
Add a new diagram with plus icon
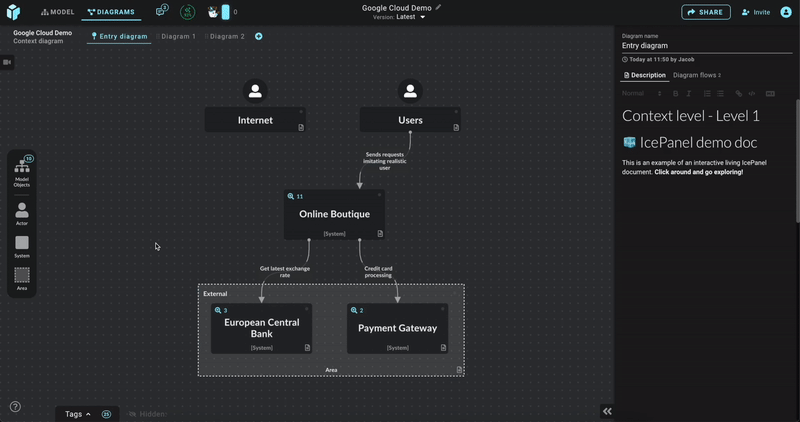[259, 36]
